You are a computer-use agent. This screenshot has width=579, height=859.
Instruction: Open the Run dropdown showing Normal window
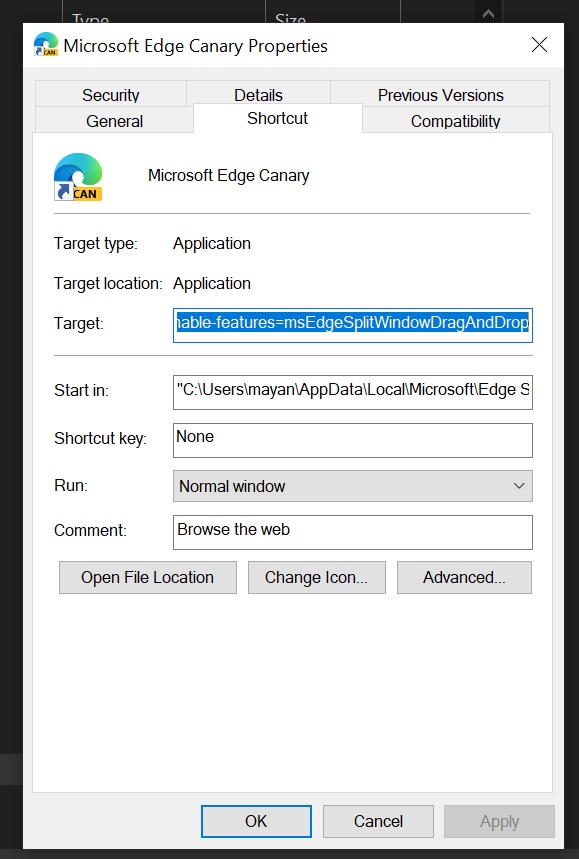(352, 486)
